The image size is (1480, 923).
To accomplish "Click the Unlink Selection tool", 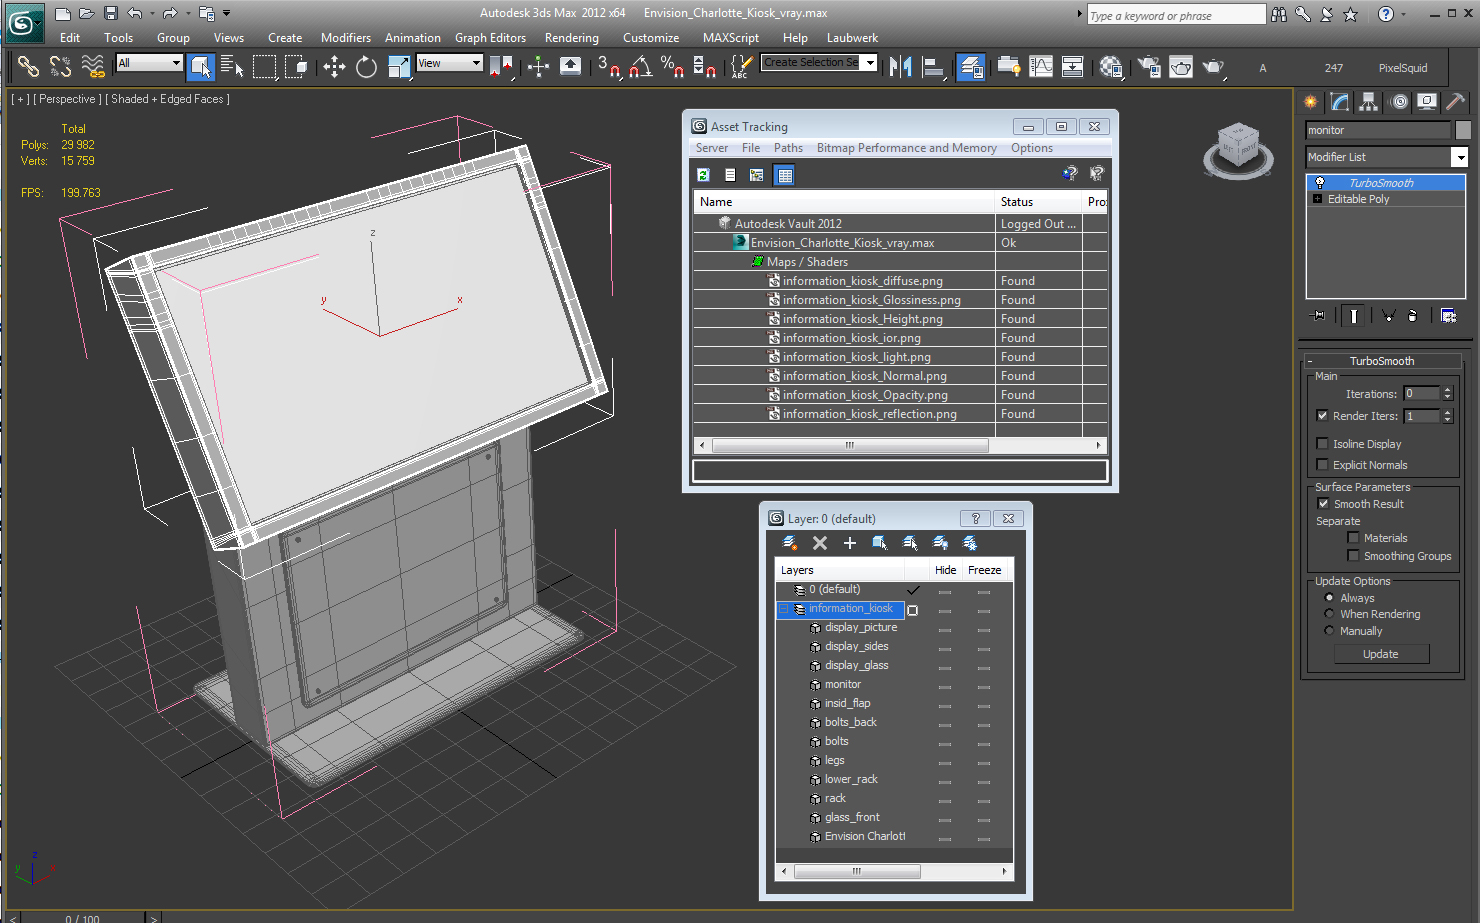I will [60, 67].
